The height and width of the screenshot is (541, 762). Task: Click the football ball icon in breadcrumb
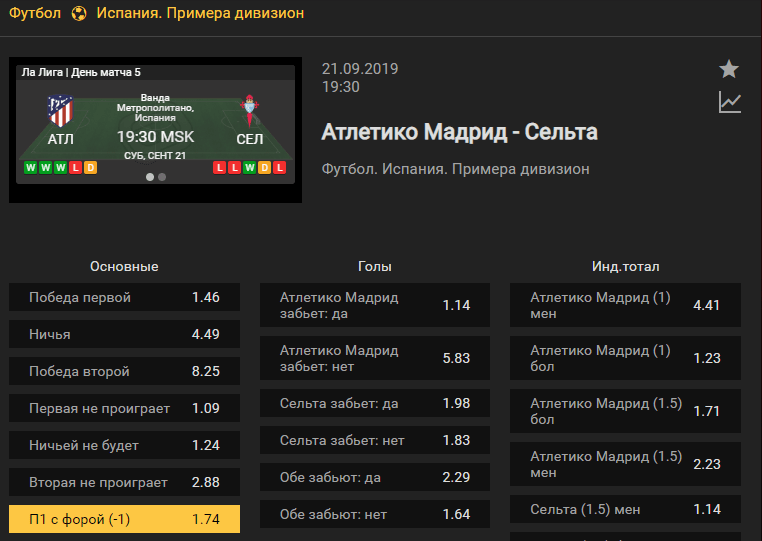79,13
